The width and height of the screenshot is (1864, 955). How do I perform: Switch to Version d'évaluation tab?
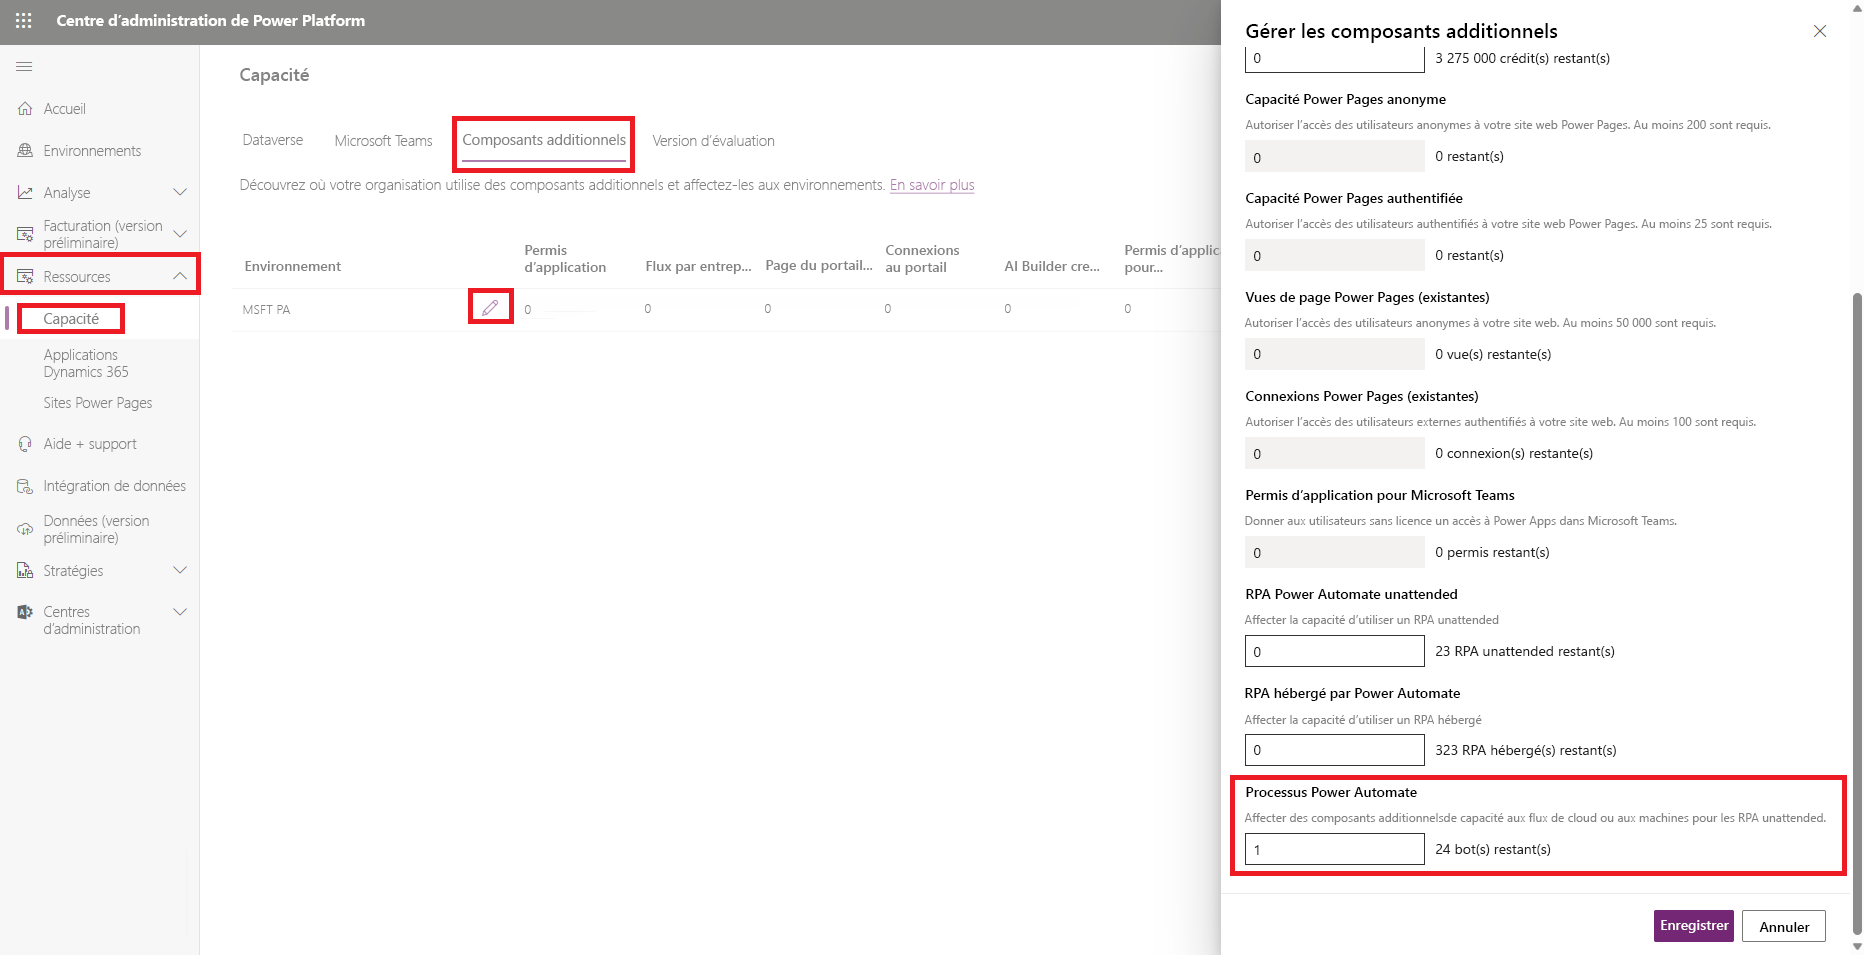(x=713, y=141)
